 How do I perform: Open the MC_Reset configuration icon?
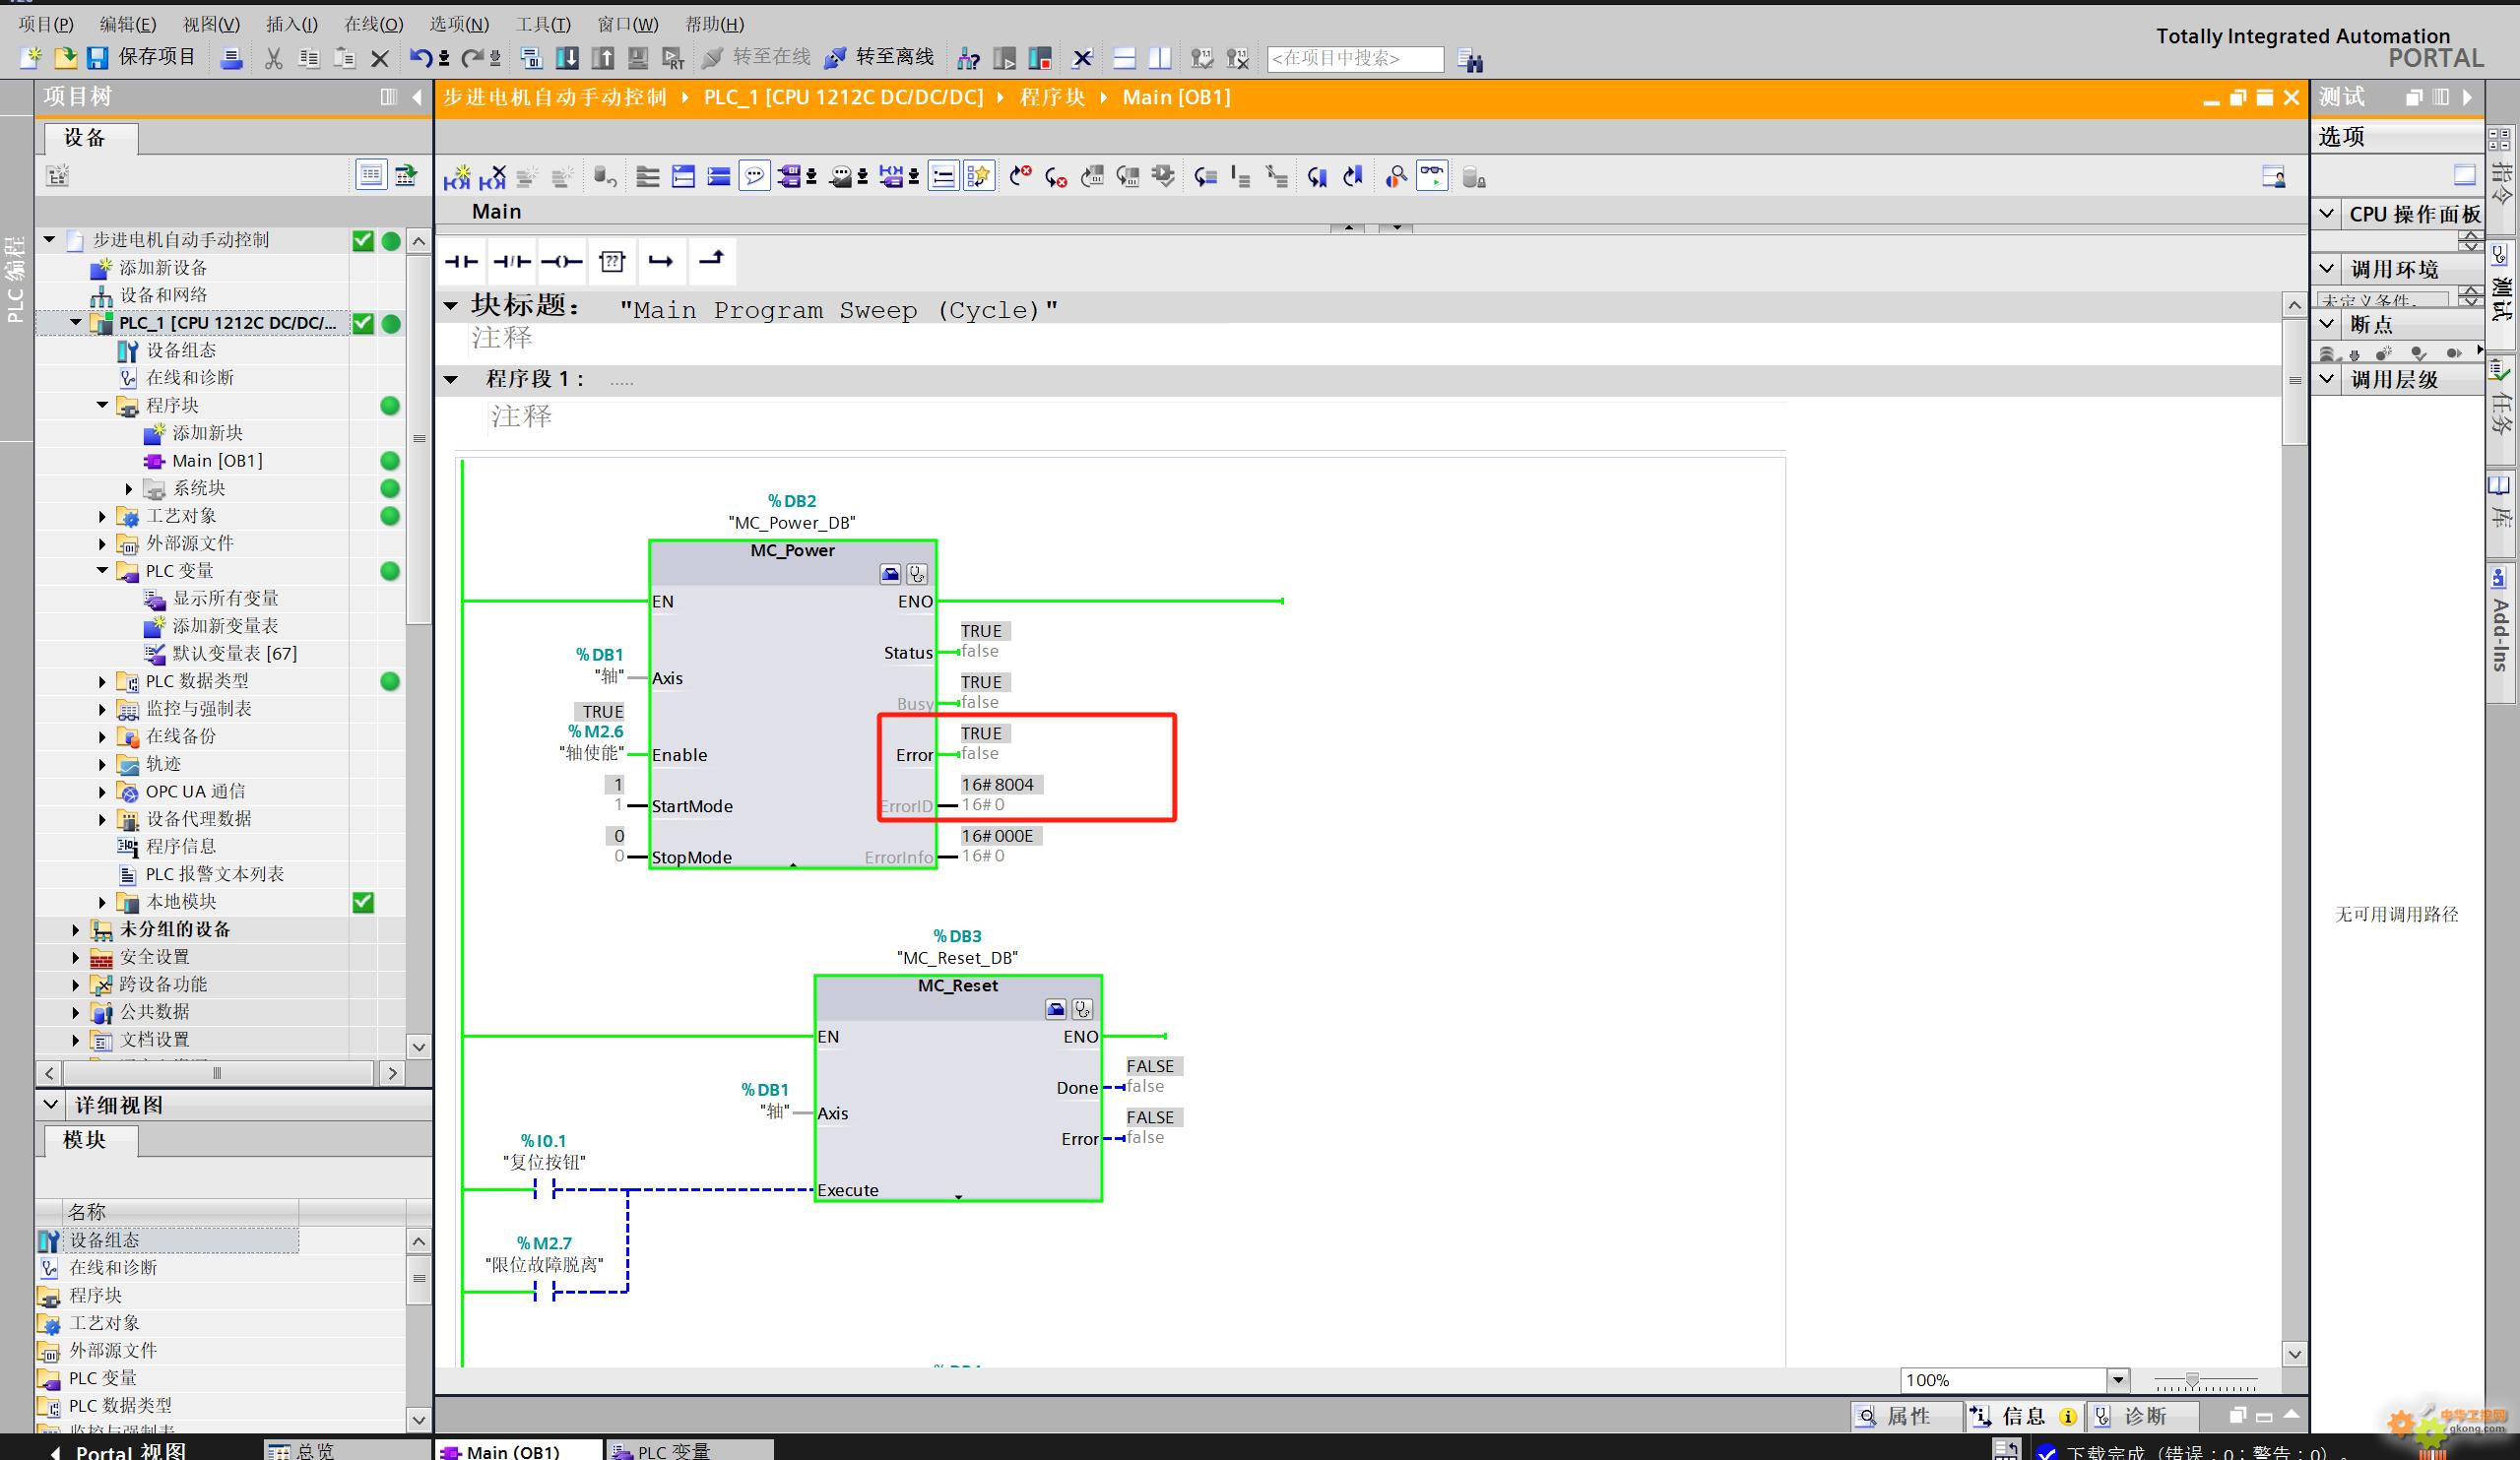click(x=1055, y=1009)
